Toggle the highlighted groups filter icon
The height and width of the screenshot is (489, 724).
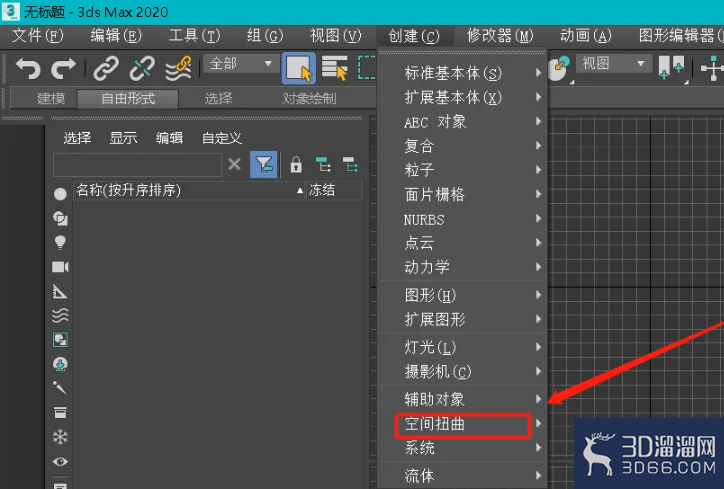(x=60, y=340)
